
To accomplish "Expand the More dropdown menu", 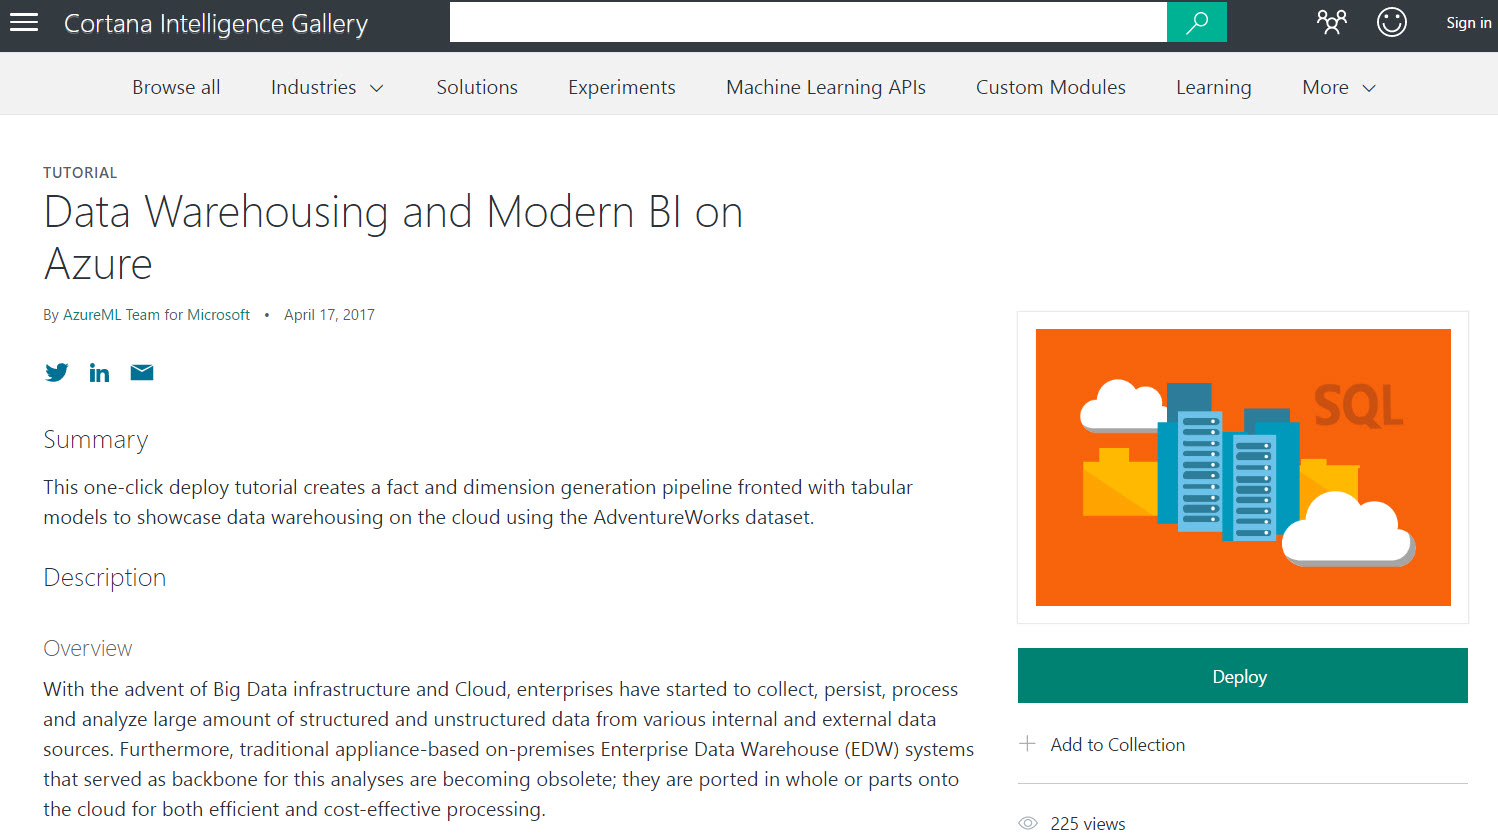I will pyautogui.click(x=1339, y=87).
